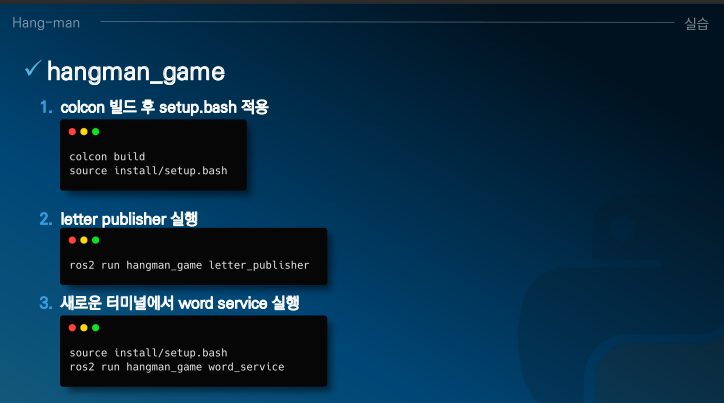Click the red dot in letter_publisher terminal
The height and width of the screenshot is (403, 724).
tap(72, 240)
